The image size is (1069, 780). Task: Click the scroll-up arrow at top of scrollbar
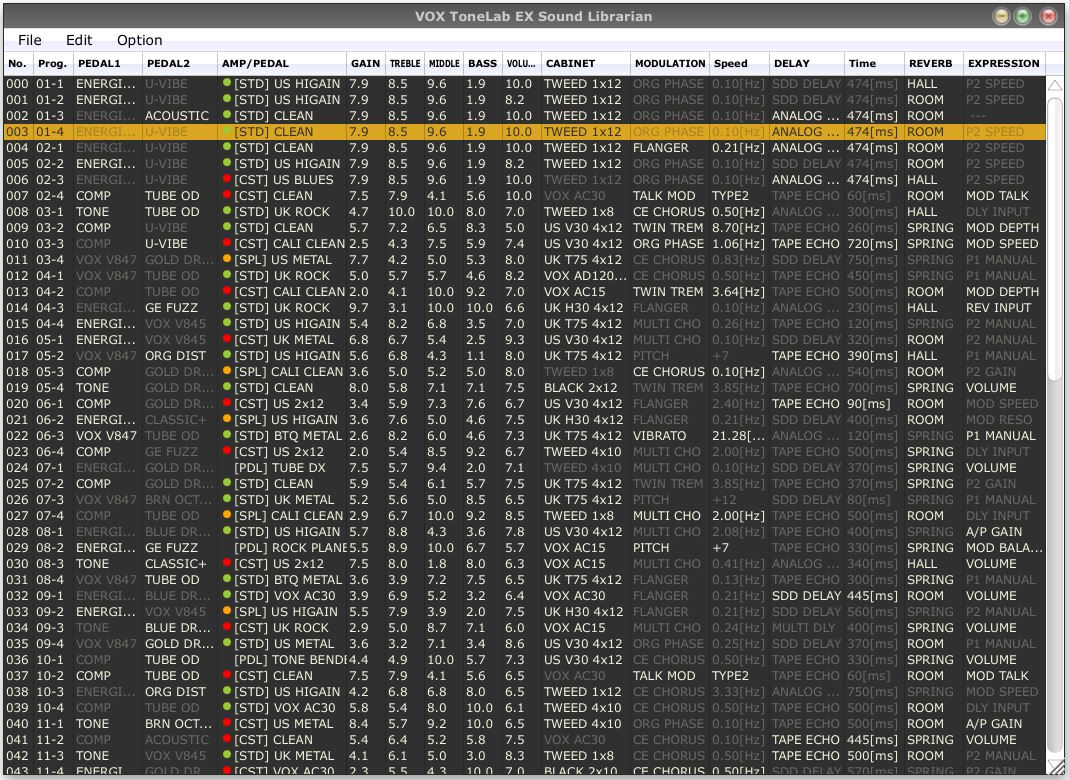tap(1055, 86)
